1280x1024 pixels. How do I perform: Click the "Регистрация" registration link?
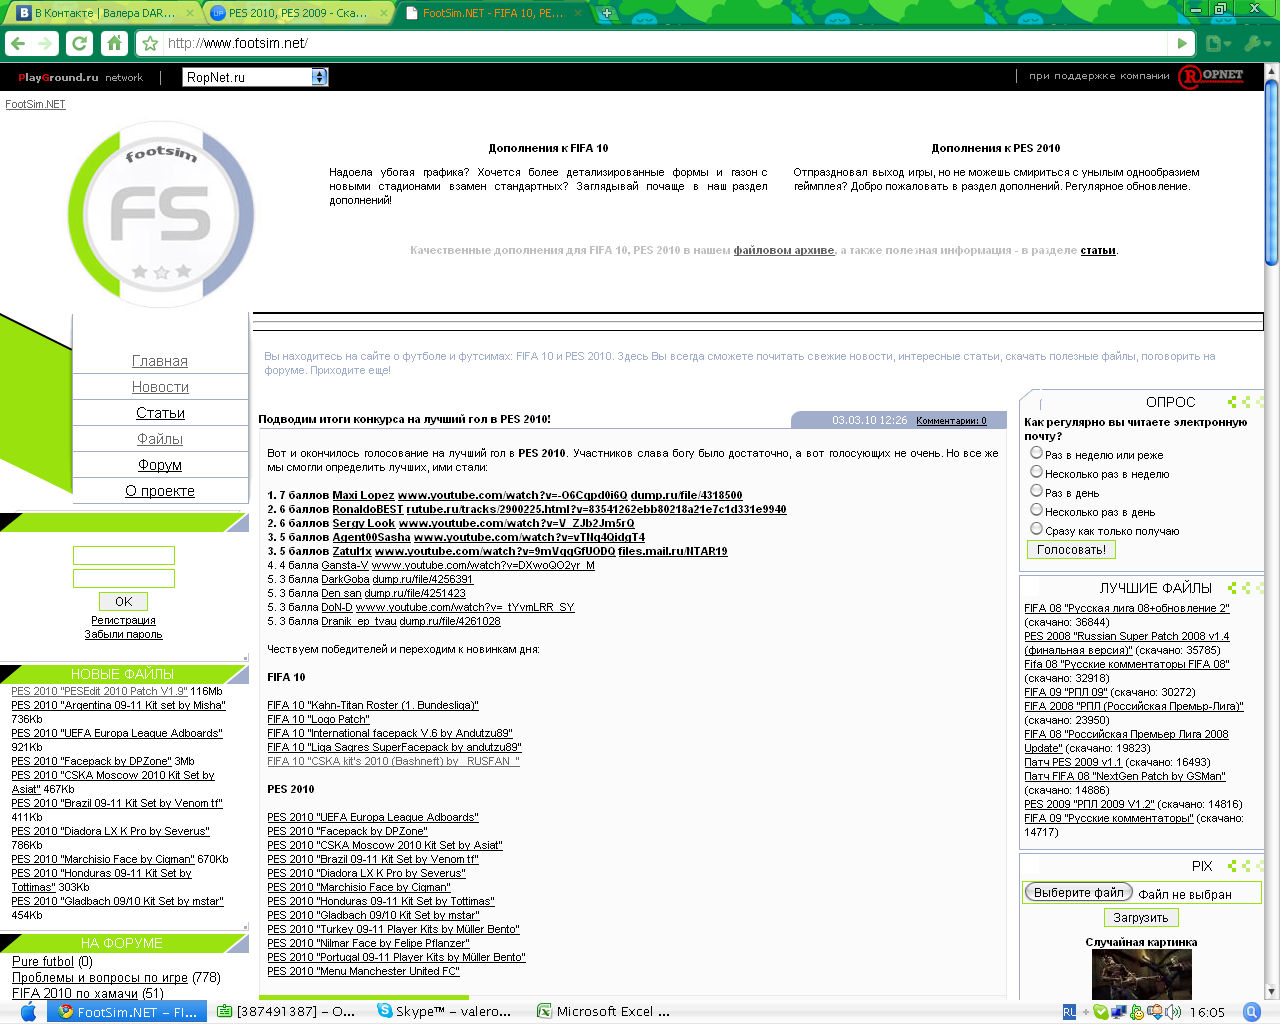tap(123, 620)
